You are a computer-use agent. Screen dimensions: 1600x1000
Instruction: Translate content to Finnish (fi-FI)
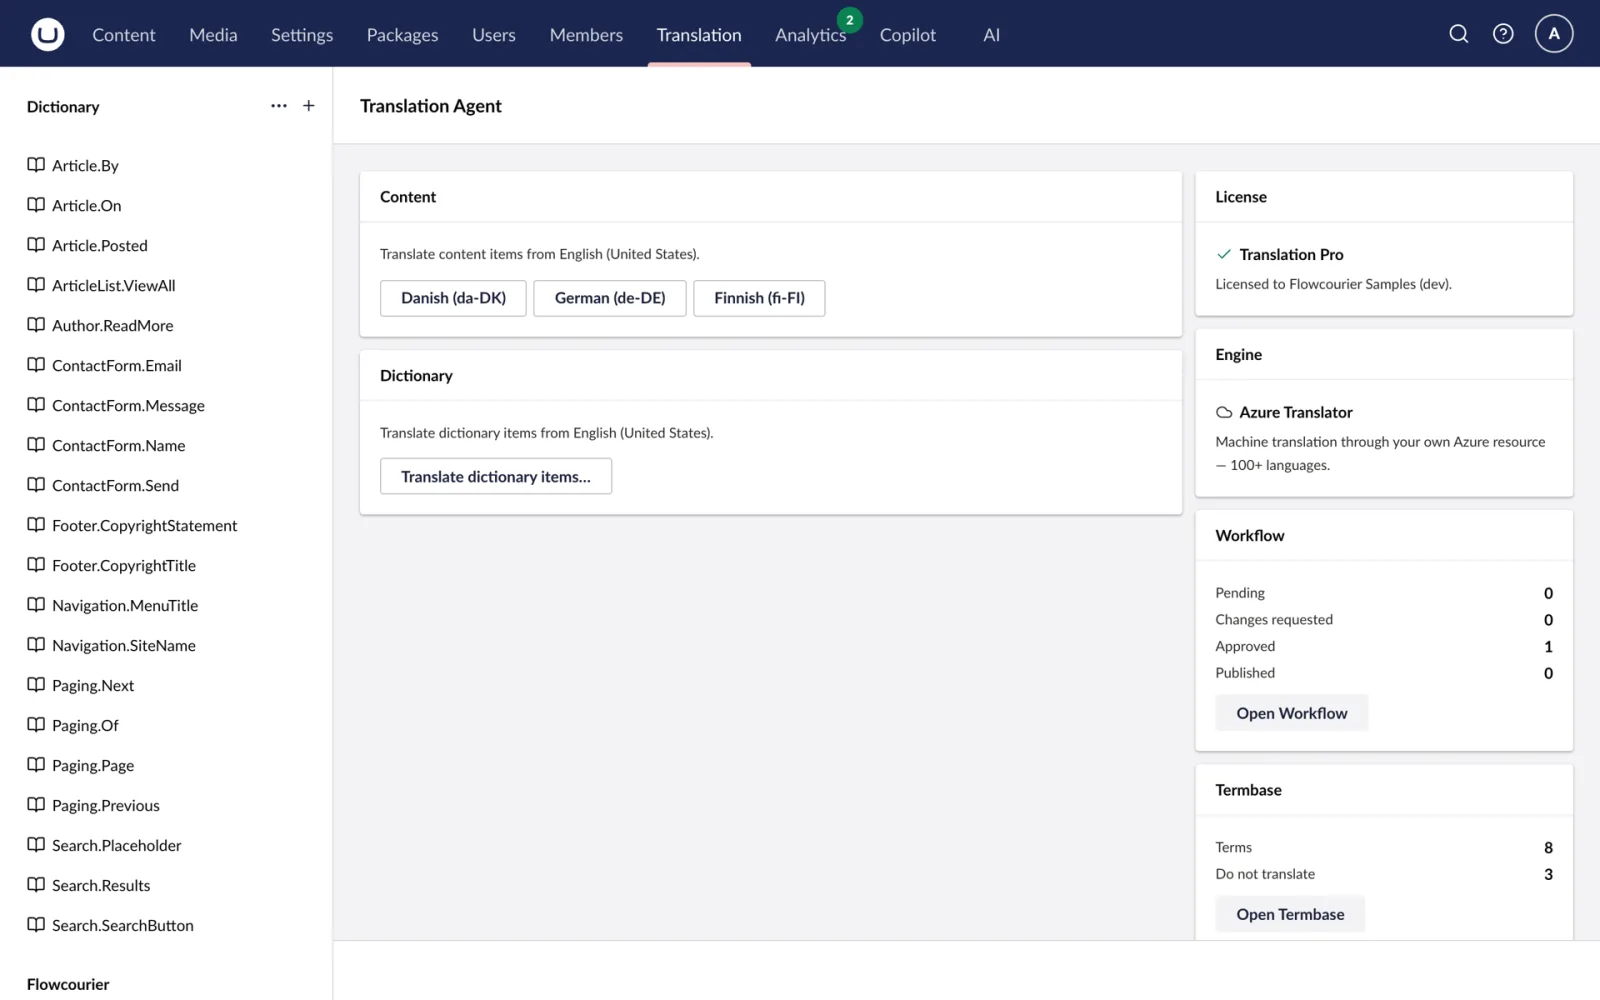click(759, 298)
